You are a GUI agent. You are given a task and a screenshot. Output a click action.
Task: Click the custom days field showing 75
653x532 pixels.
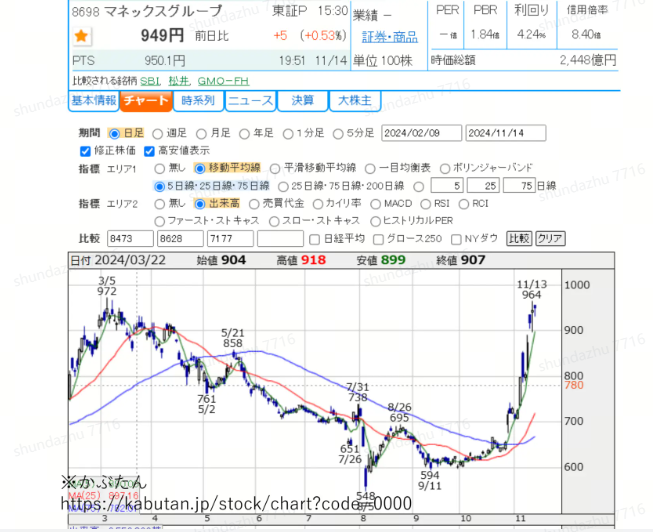click(x=519, y=185)
